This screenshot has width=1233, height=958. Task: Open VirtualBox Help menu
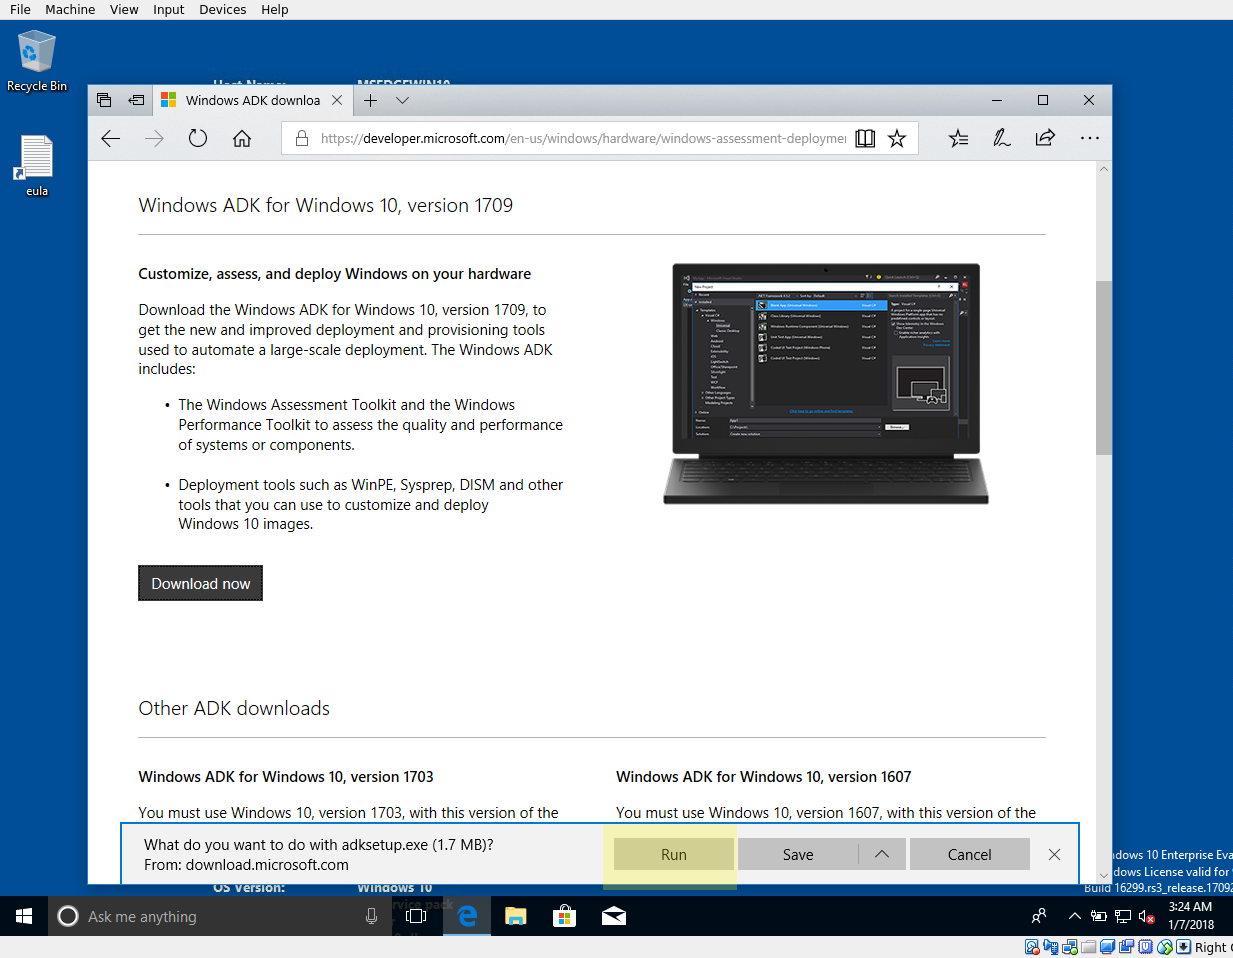coord(275,9)
